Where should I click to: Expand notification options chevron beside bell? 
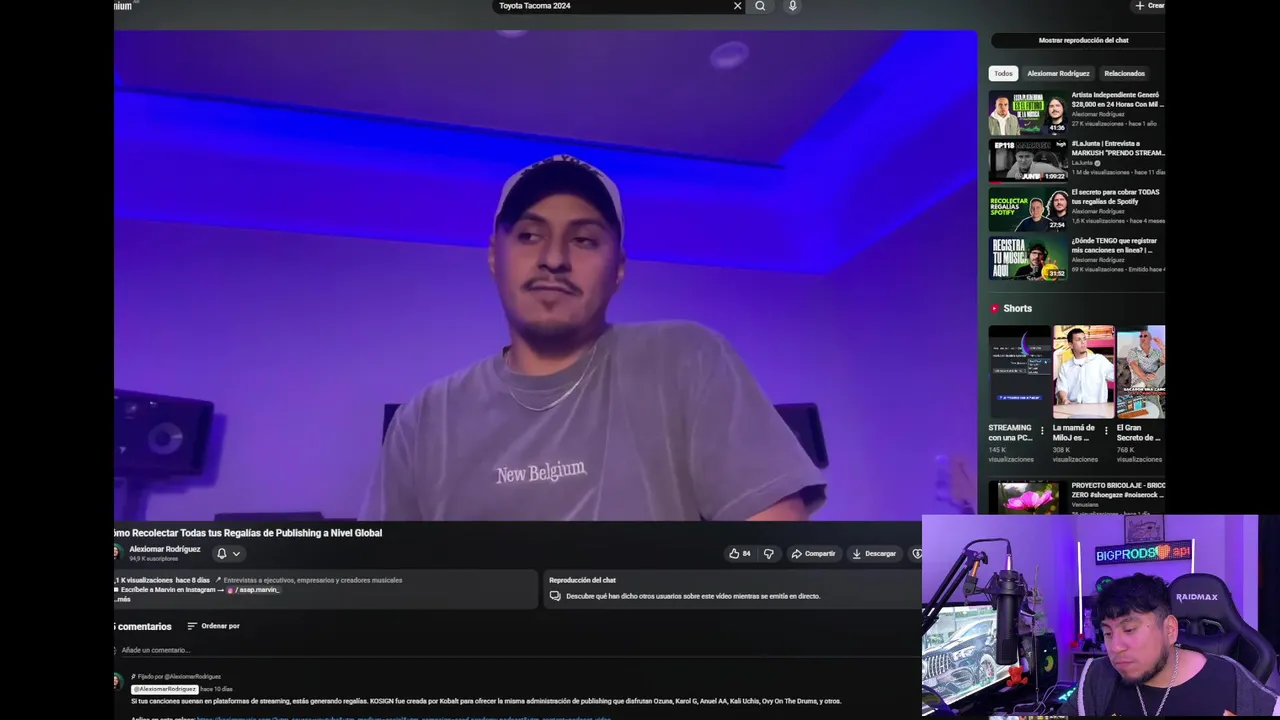click(x=236, y=553)
